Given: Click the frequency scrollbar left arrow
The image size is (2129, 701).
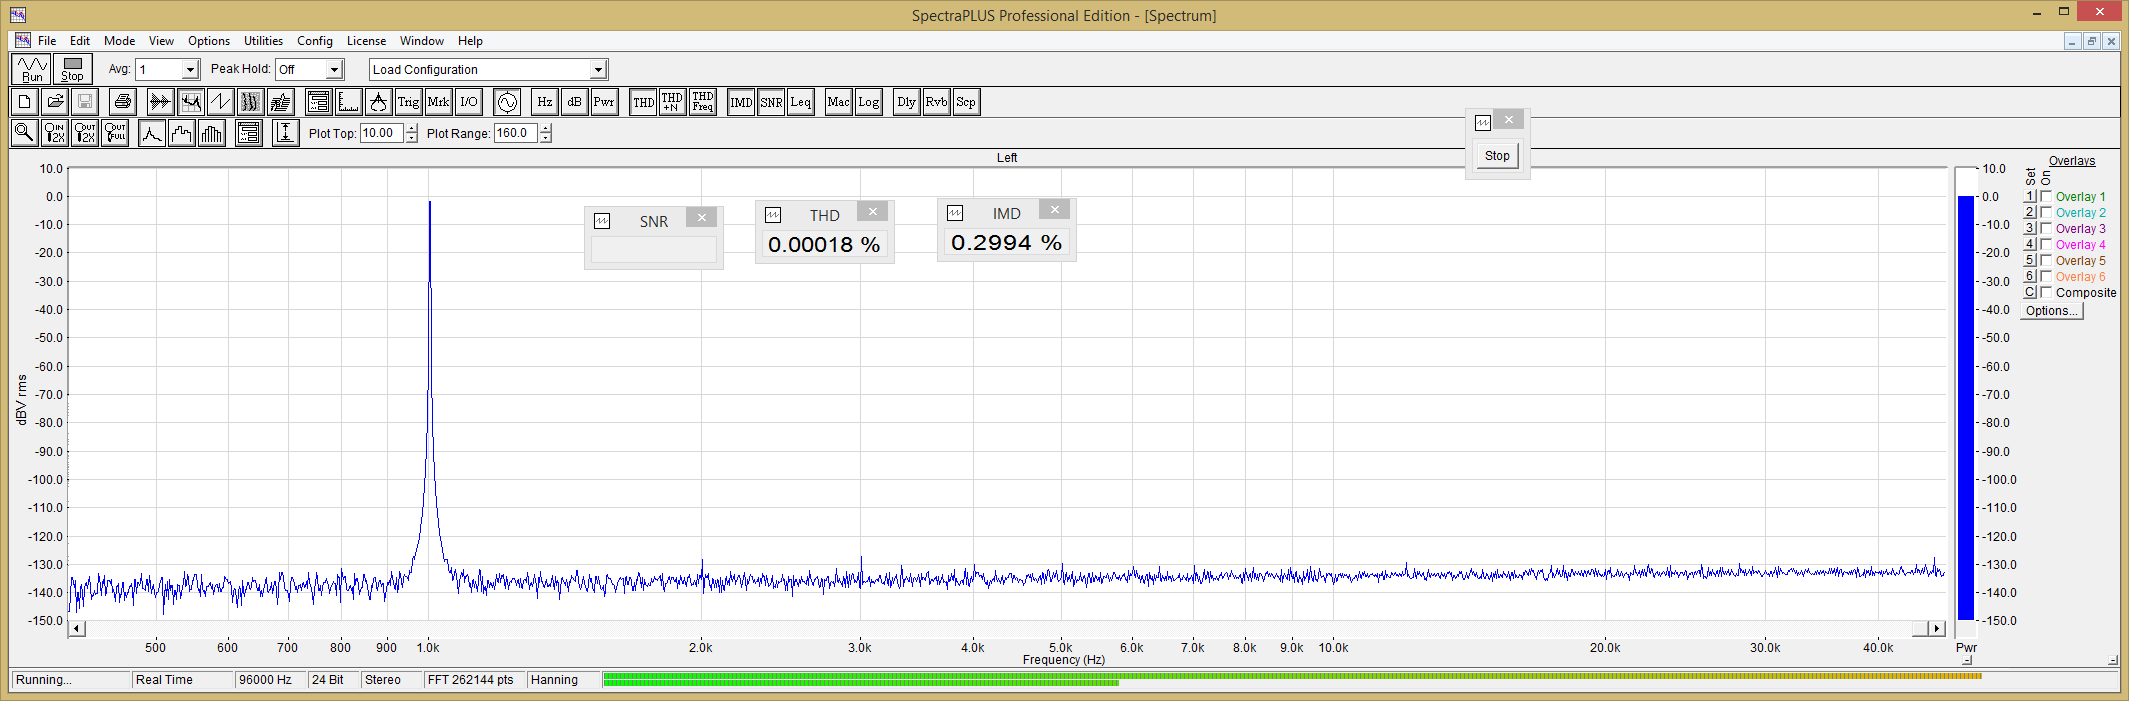Looking at the screenshot, I should point(77,629).
